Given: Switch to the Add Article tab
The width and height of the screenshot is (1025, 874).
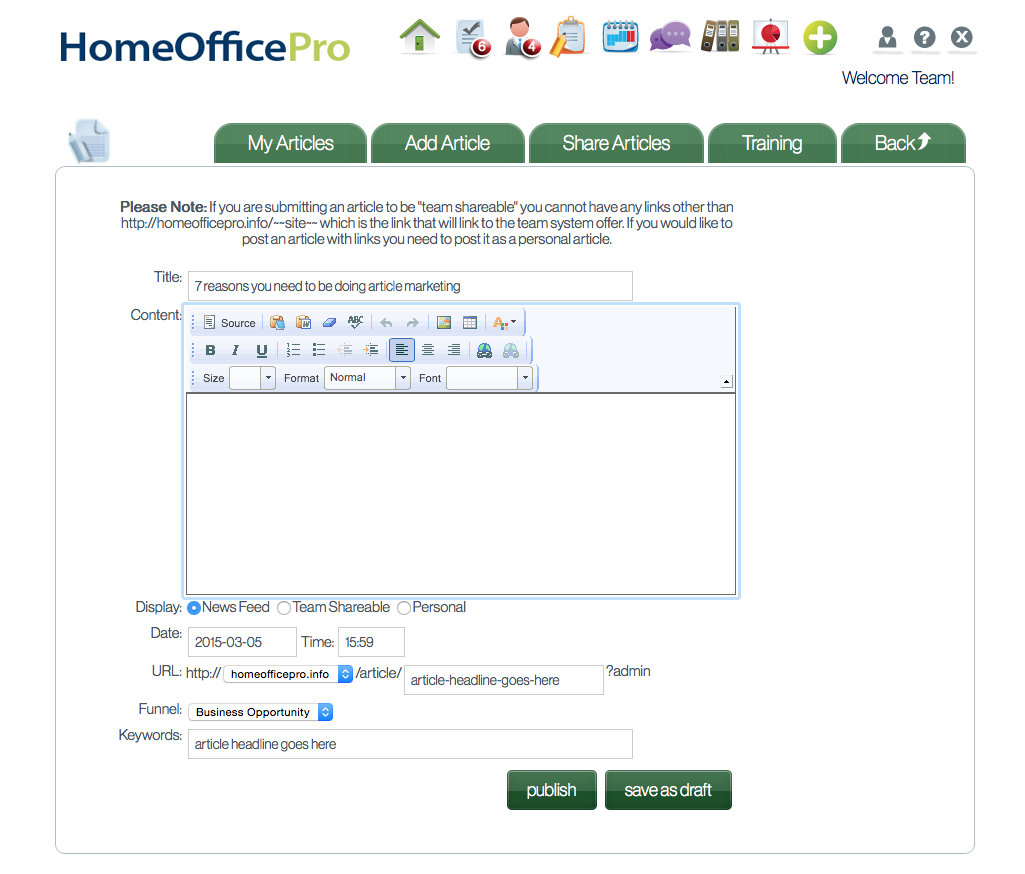Looking at the screenshot, I should (447, 143).
